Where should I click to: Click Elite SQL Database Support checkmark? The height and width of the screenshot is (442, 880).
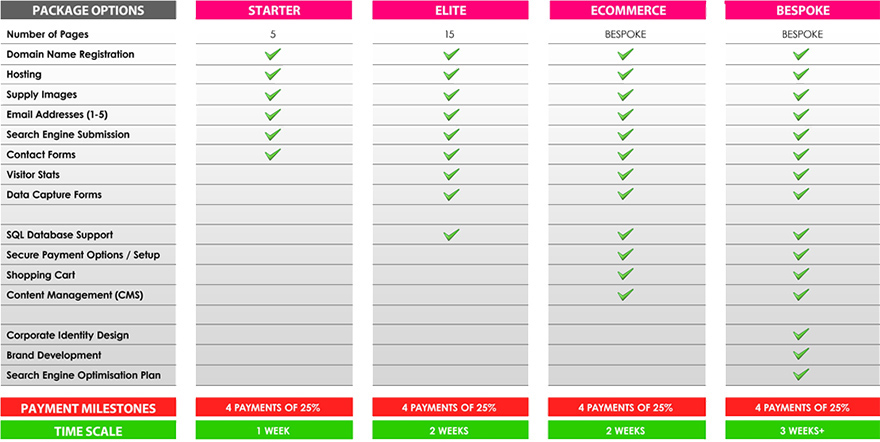[451, 234]
